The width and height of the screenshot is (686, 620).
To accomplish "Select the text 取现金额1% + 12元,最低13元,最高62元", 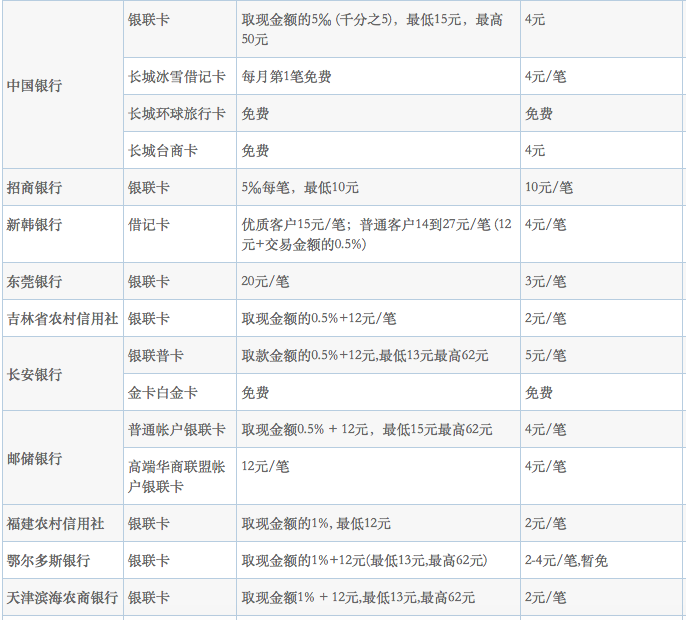I will point(358,598).
